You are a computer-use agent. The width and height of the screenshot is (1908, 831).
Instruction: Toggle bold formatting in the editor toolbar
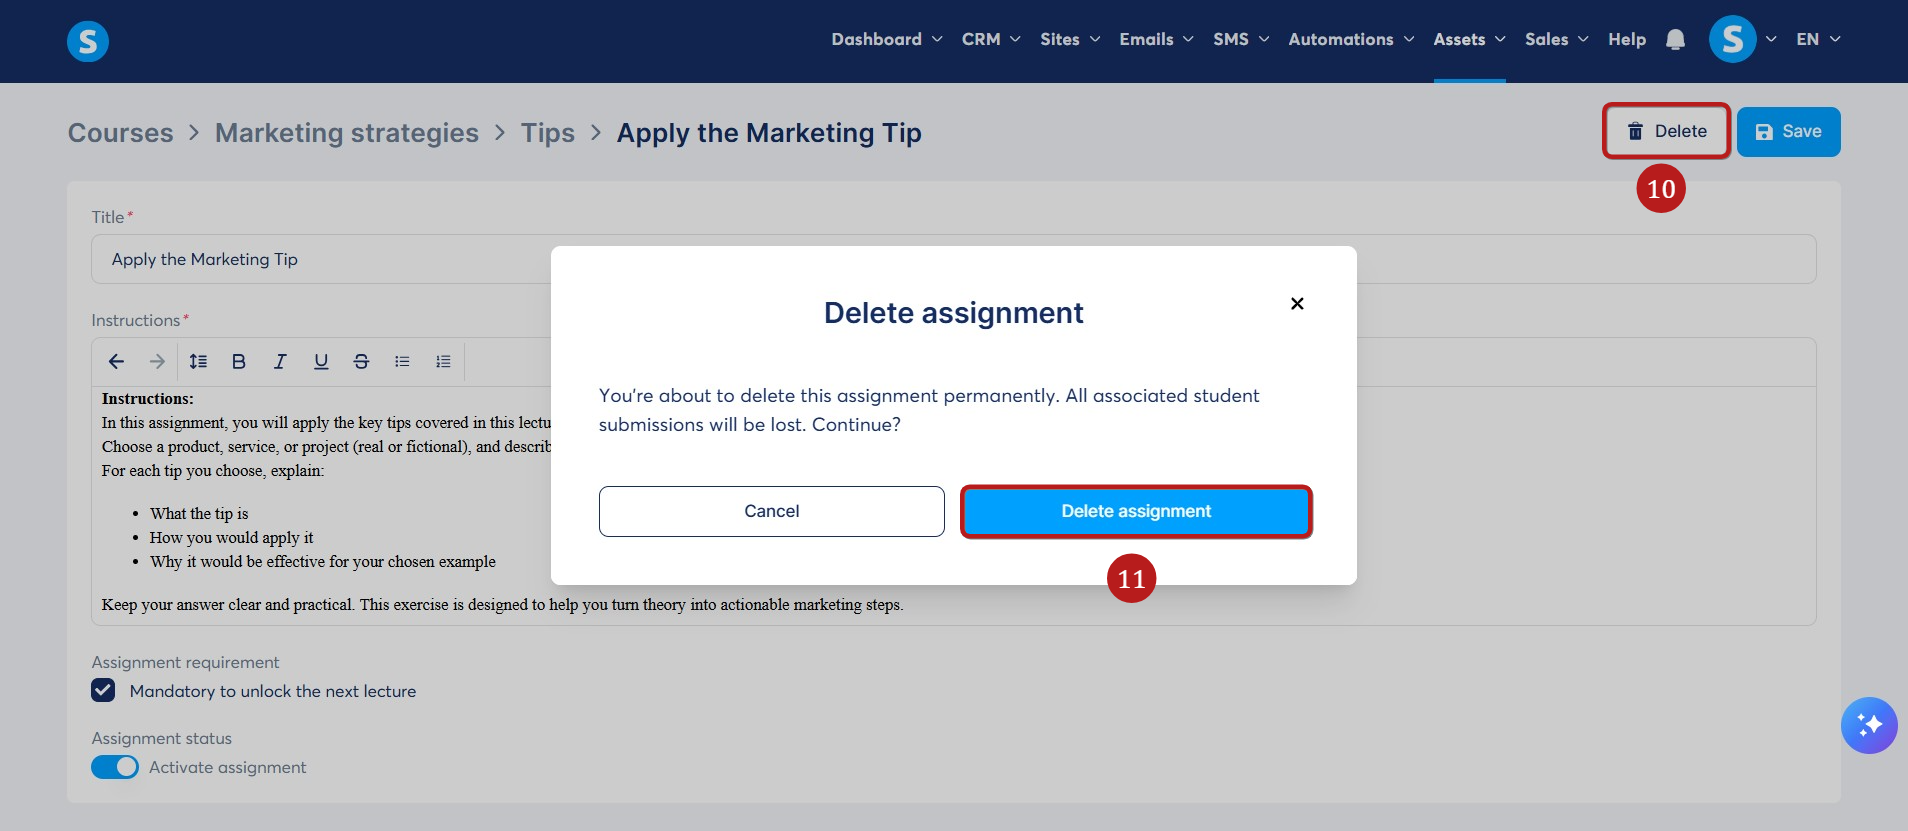pyautogui.click(x=239, y=362)
